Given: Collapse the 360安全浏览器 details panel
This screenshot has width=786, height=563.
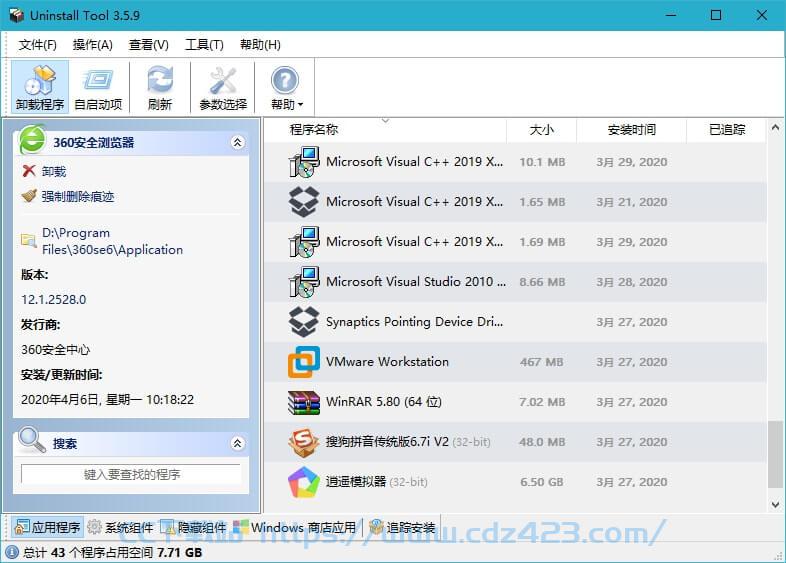Looking at the screenshot, I should tap(238, 142).
